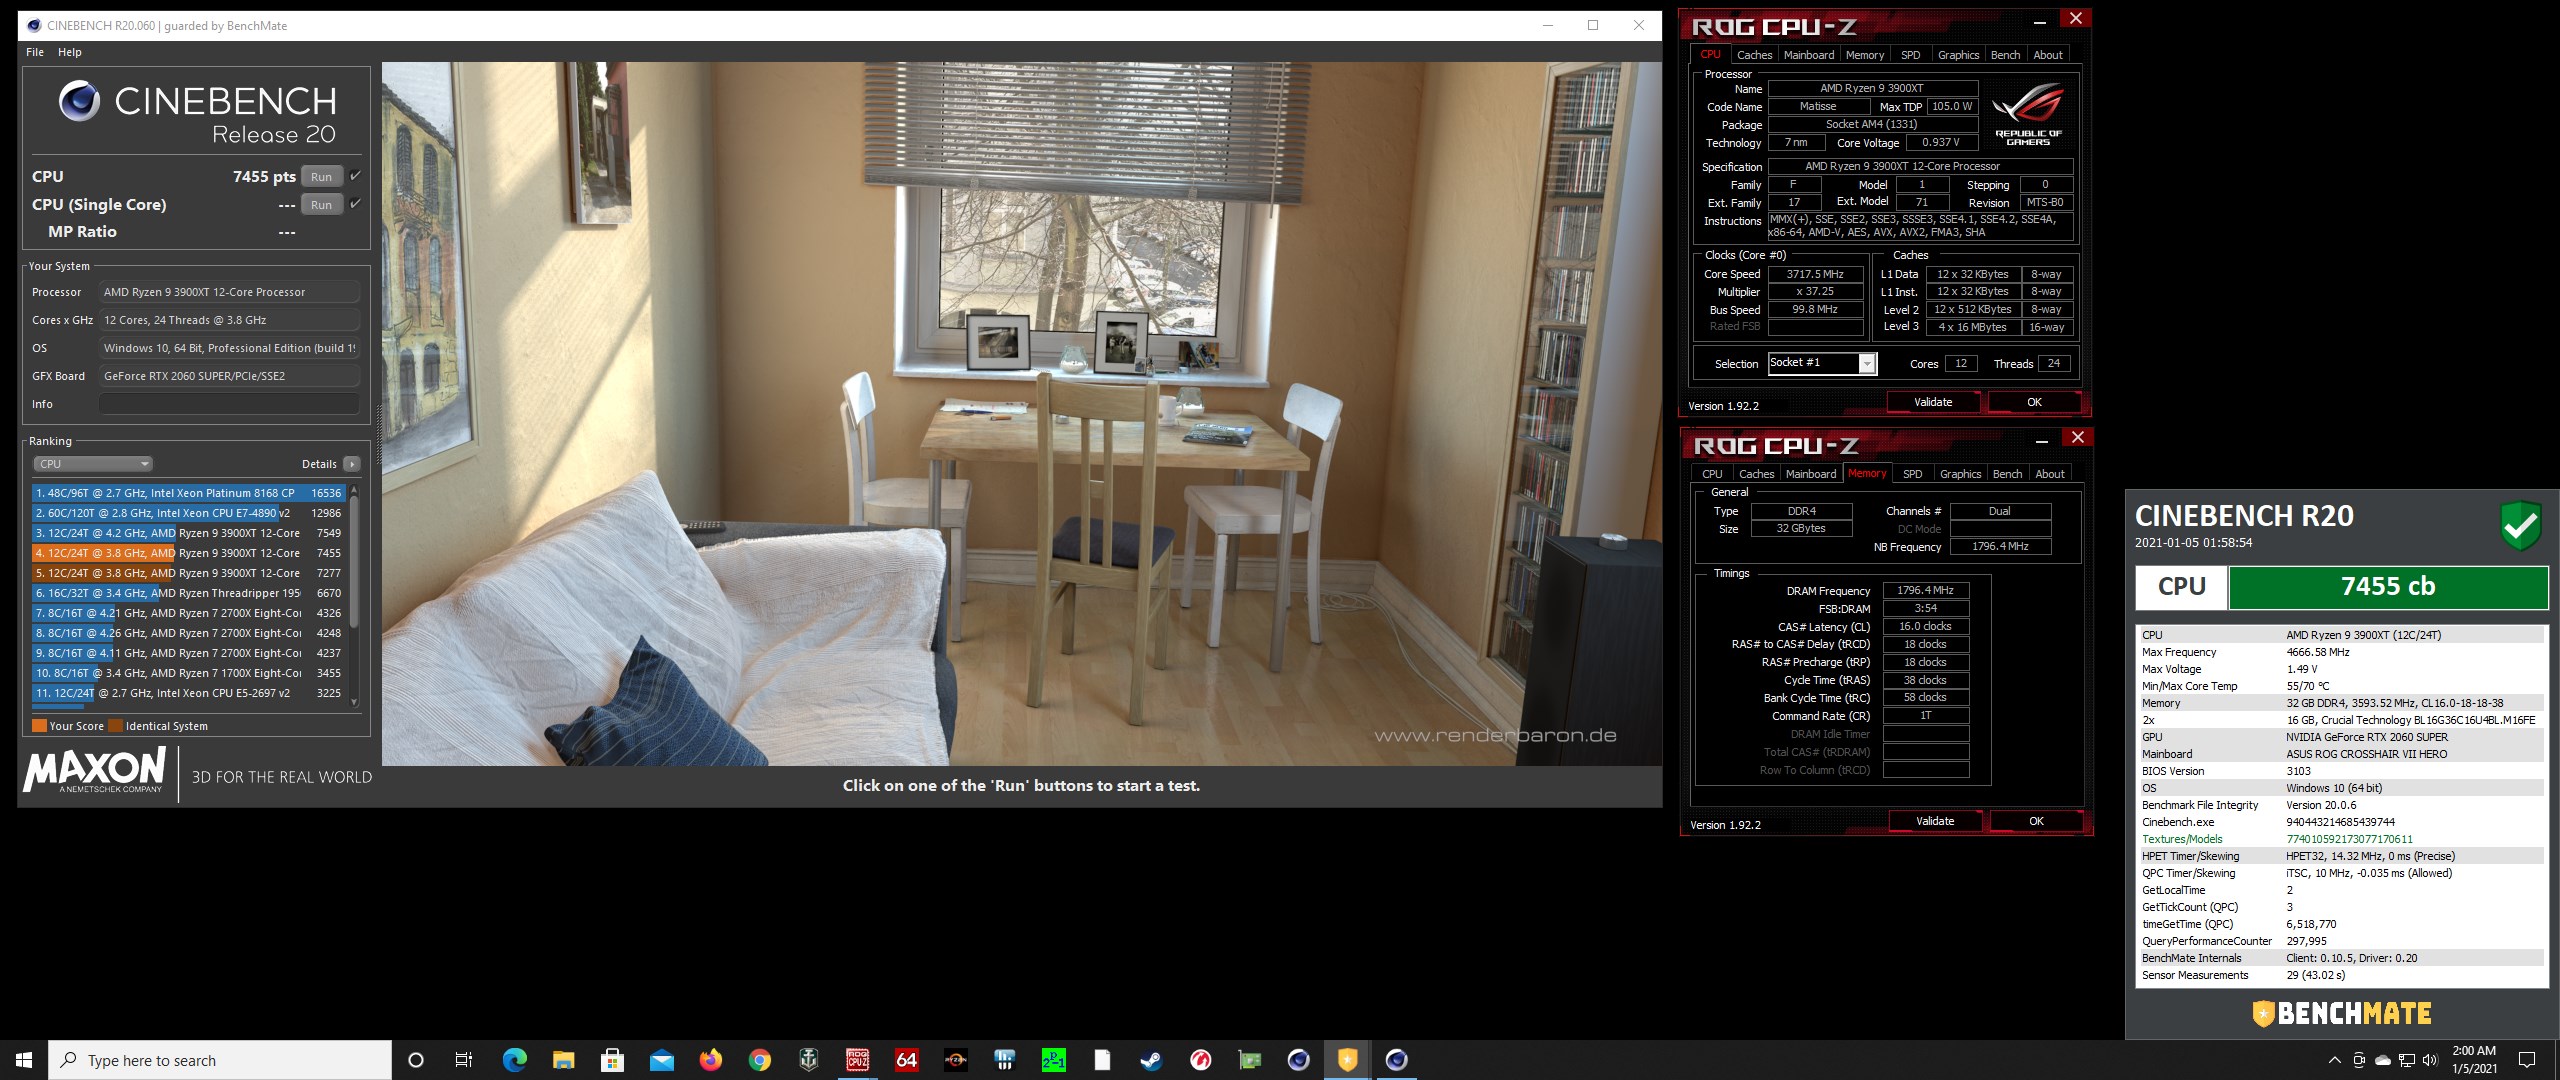This screenshot has height=1080, width=2560.
Task: Click Validate in the lower CPU-Z window
Action: tap(1935, 821)
